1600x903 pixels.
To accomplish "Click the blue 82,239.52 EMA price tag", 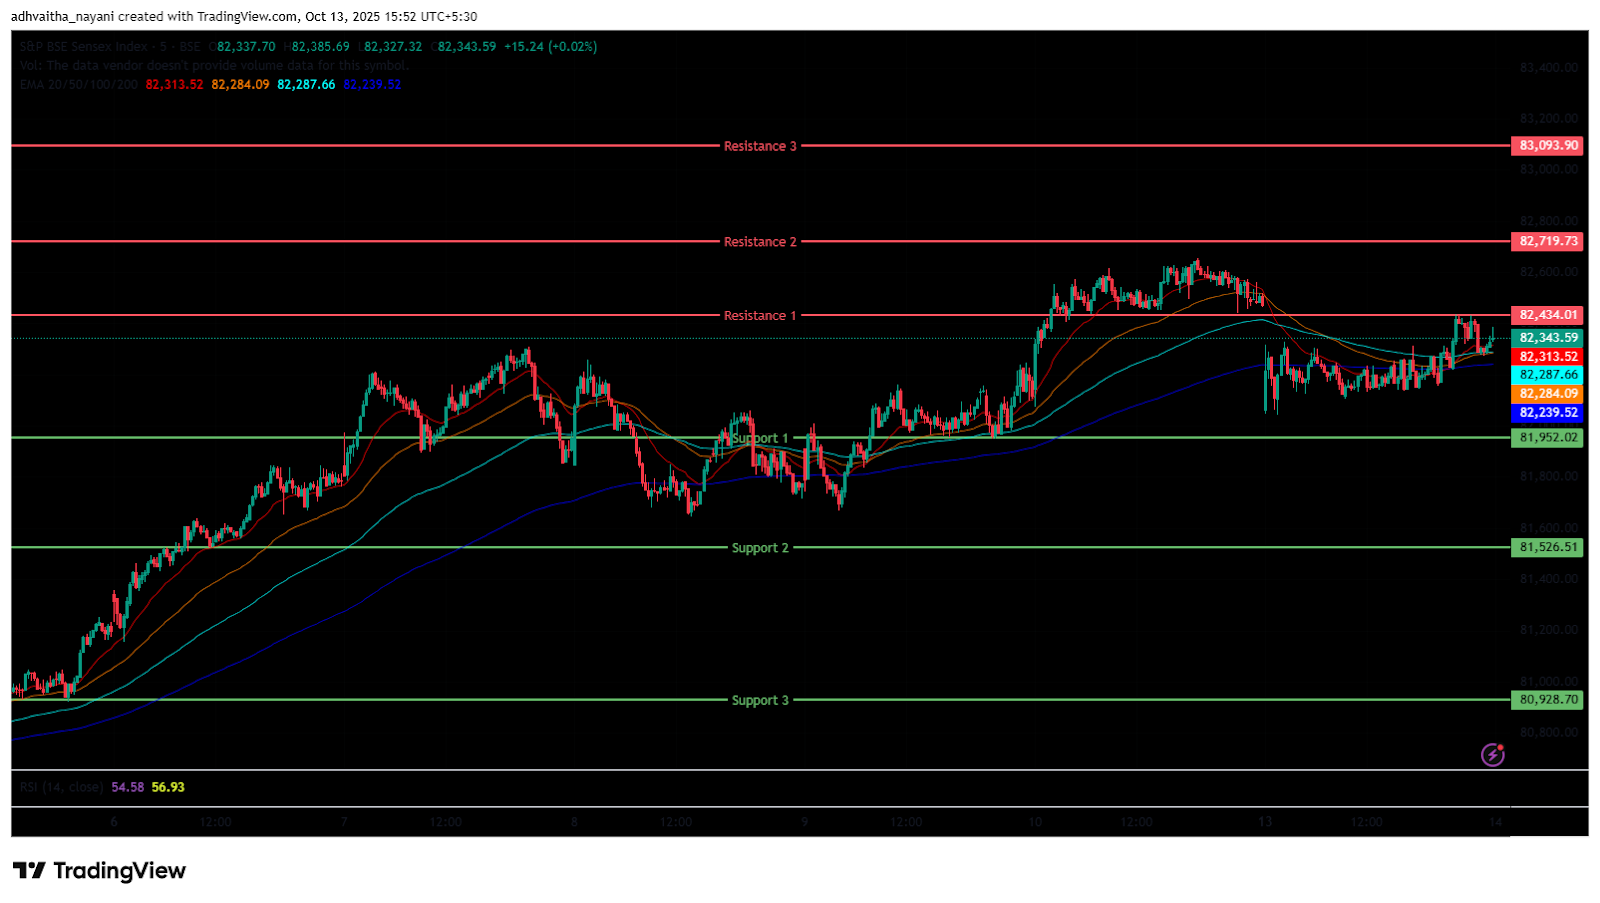I will [x=1548, y=413].
